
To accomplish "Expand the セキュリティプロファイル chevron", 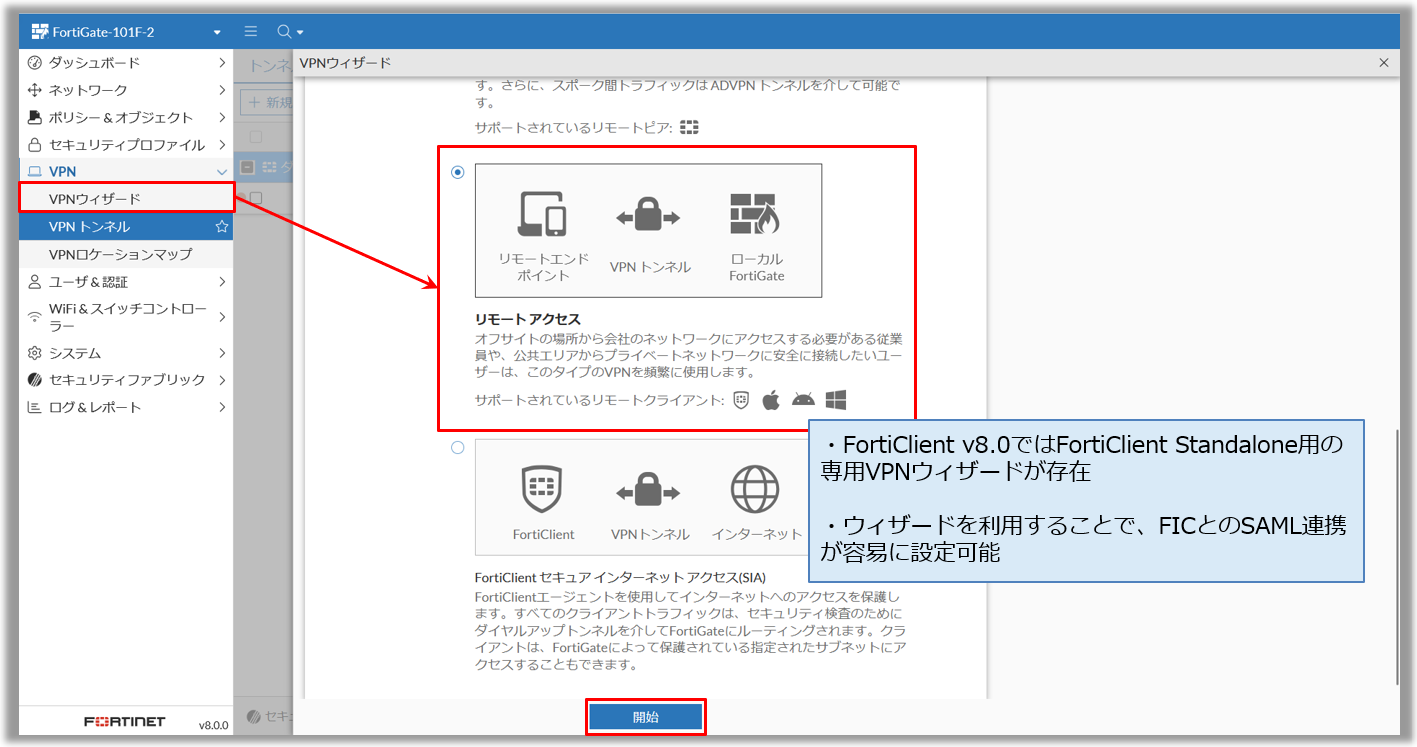I will tap(222, 145).
